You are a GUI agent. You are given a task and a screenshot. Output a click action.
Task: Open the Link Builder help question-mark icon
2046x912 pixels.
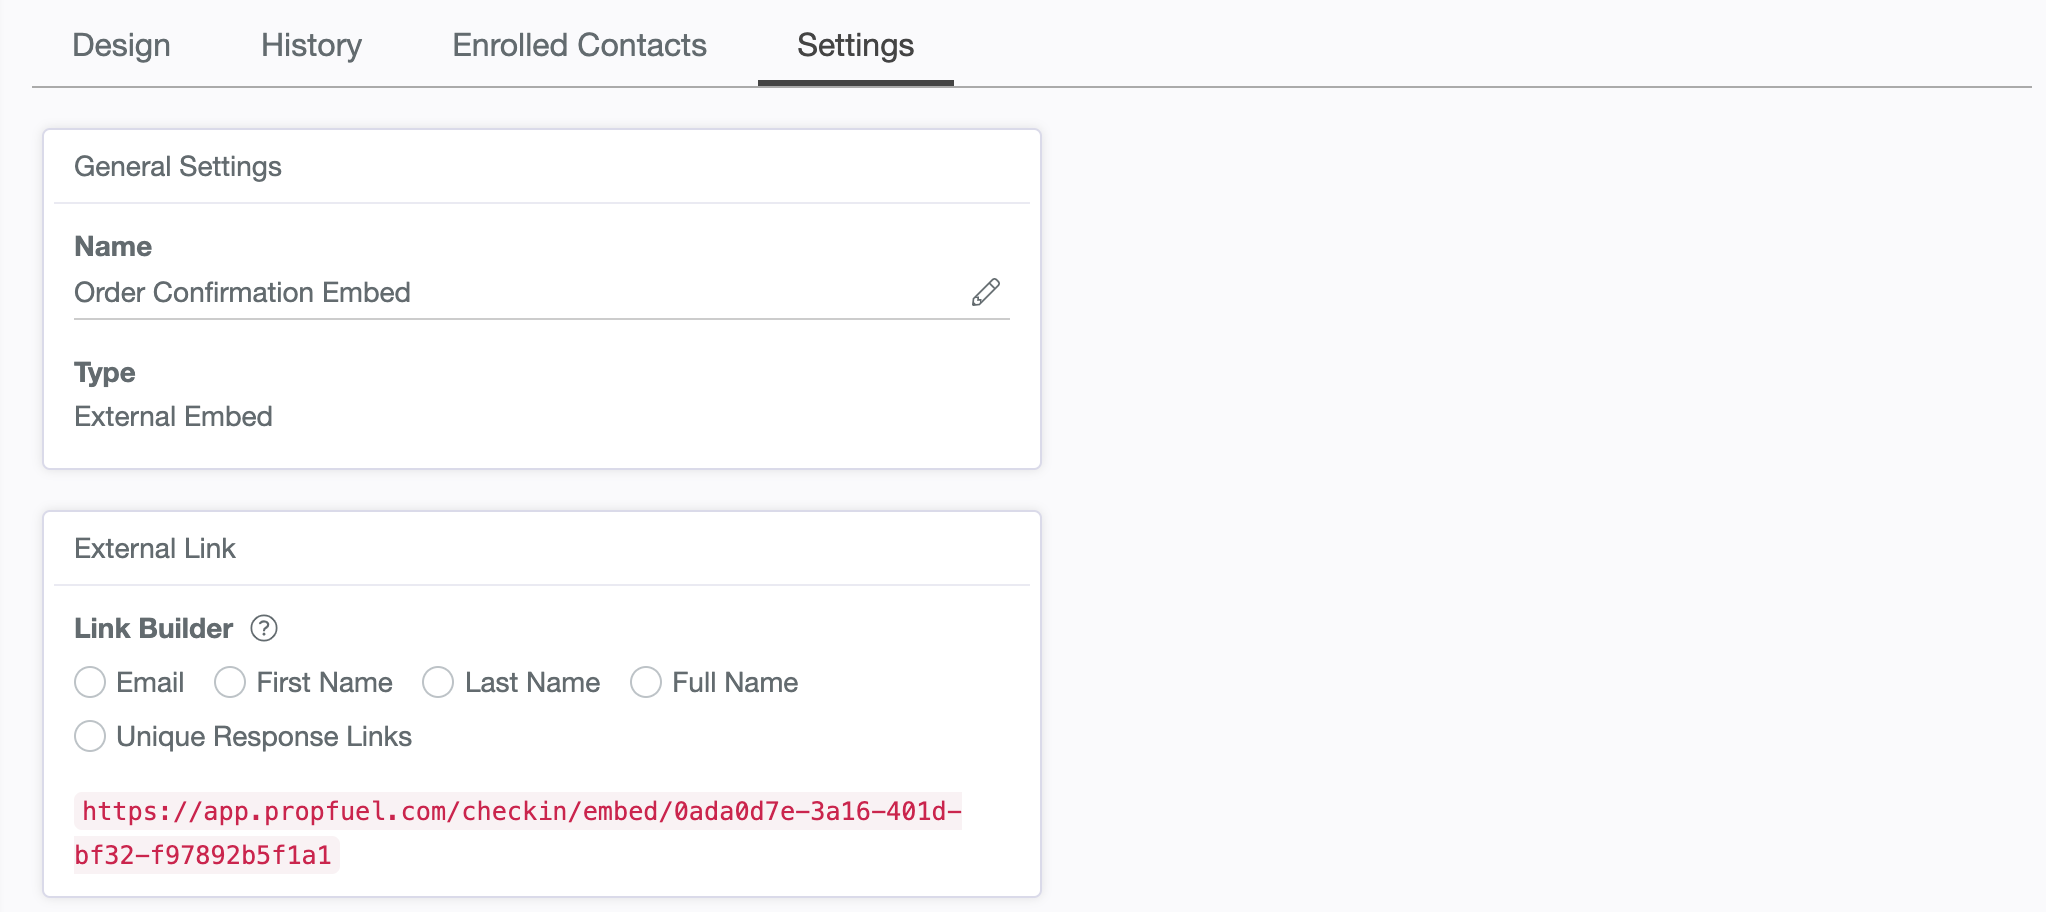pos(264,628)
